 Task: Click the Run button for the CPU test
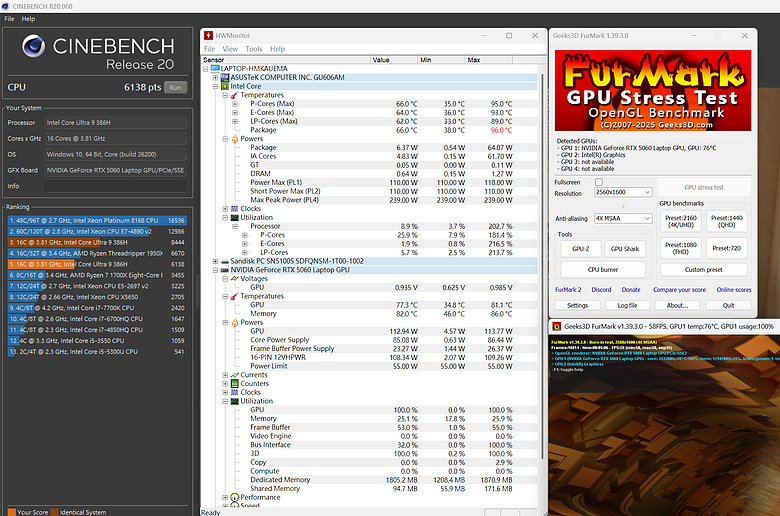[175, 88]
